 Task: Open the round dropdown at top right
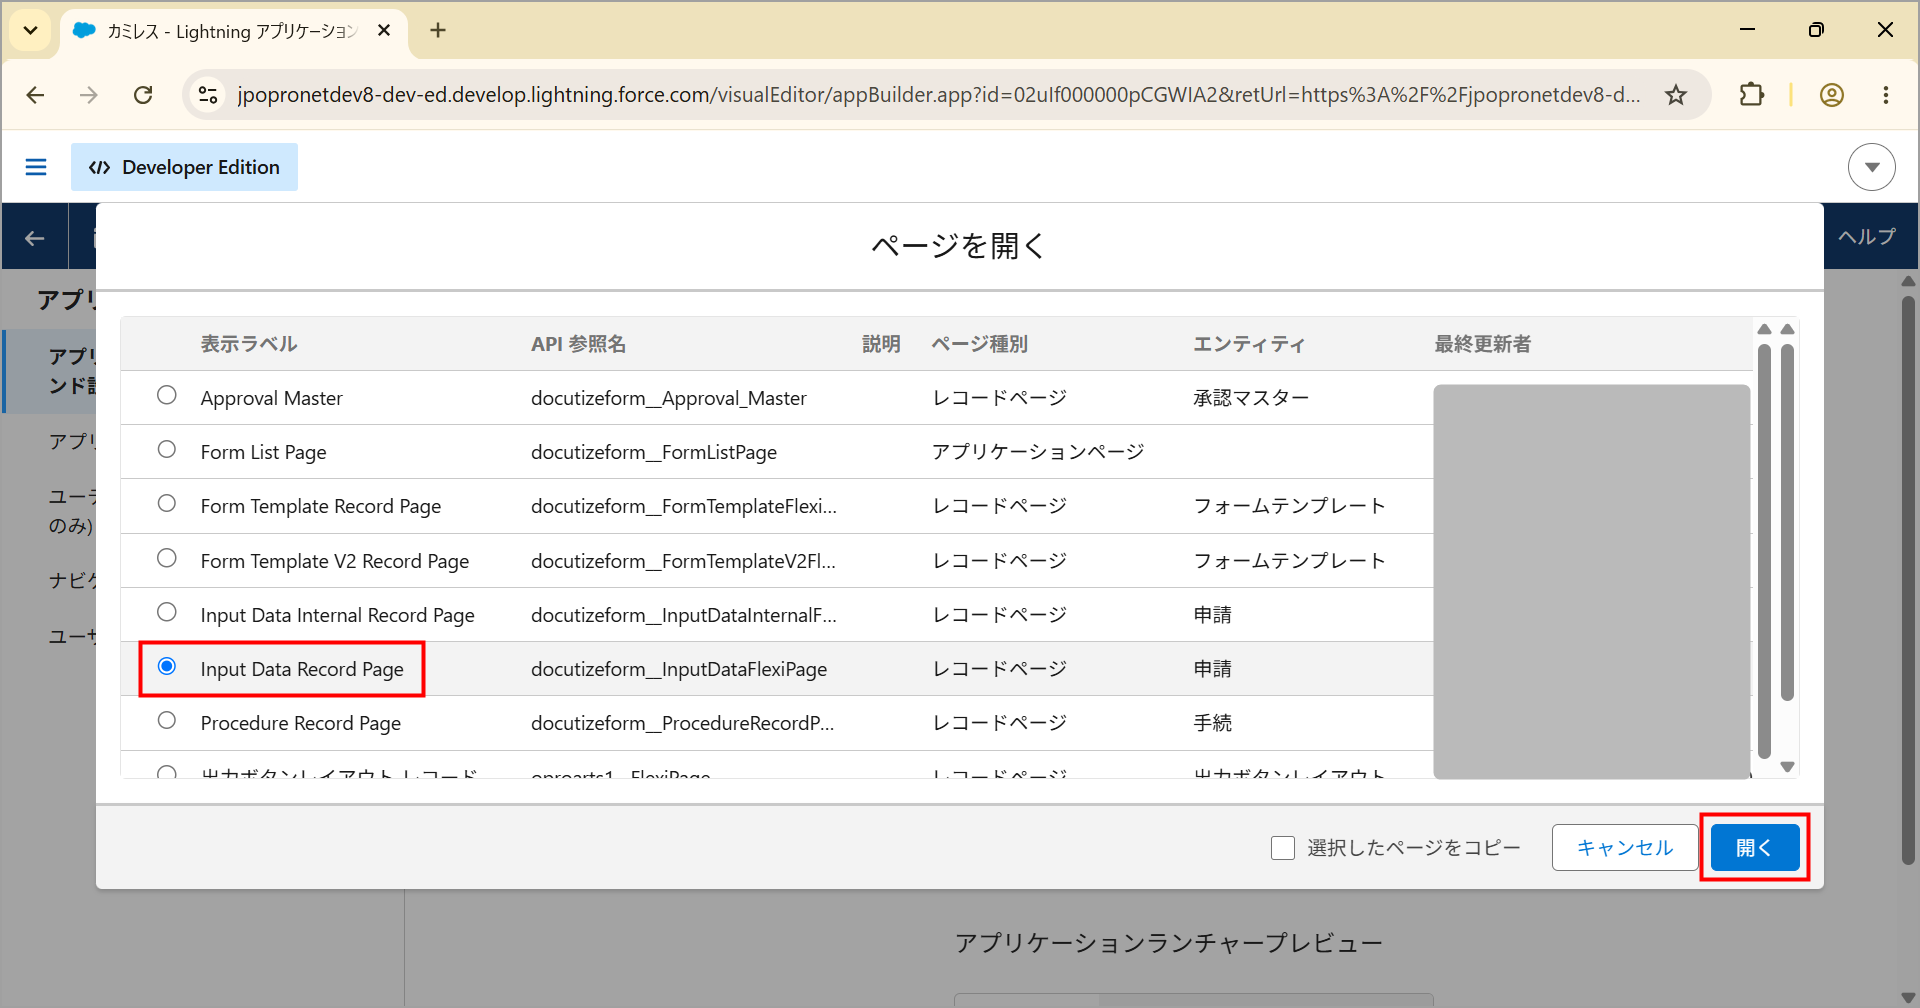(x=1871, y=167)
